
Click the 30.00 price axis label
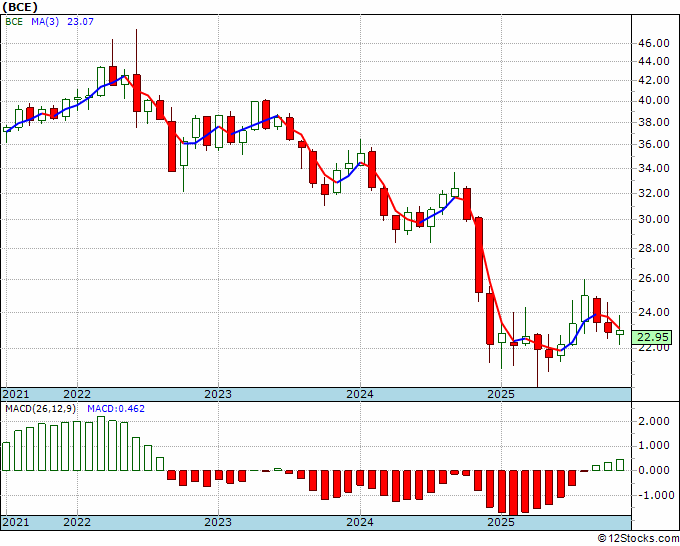tap(654, 220)
